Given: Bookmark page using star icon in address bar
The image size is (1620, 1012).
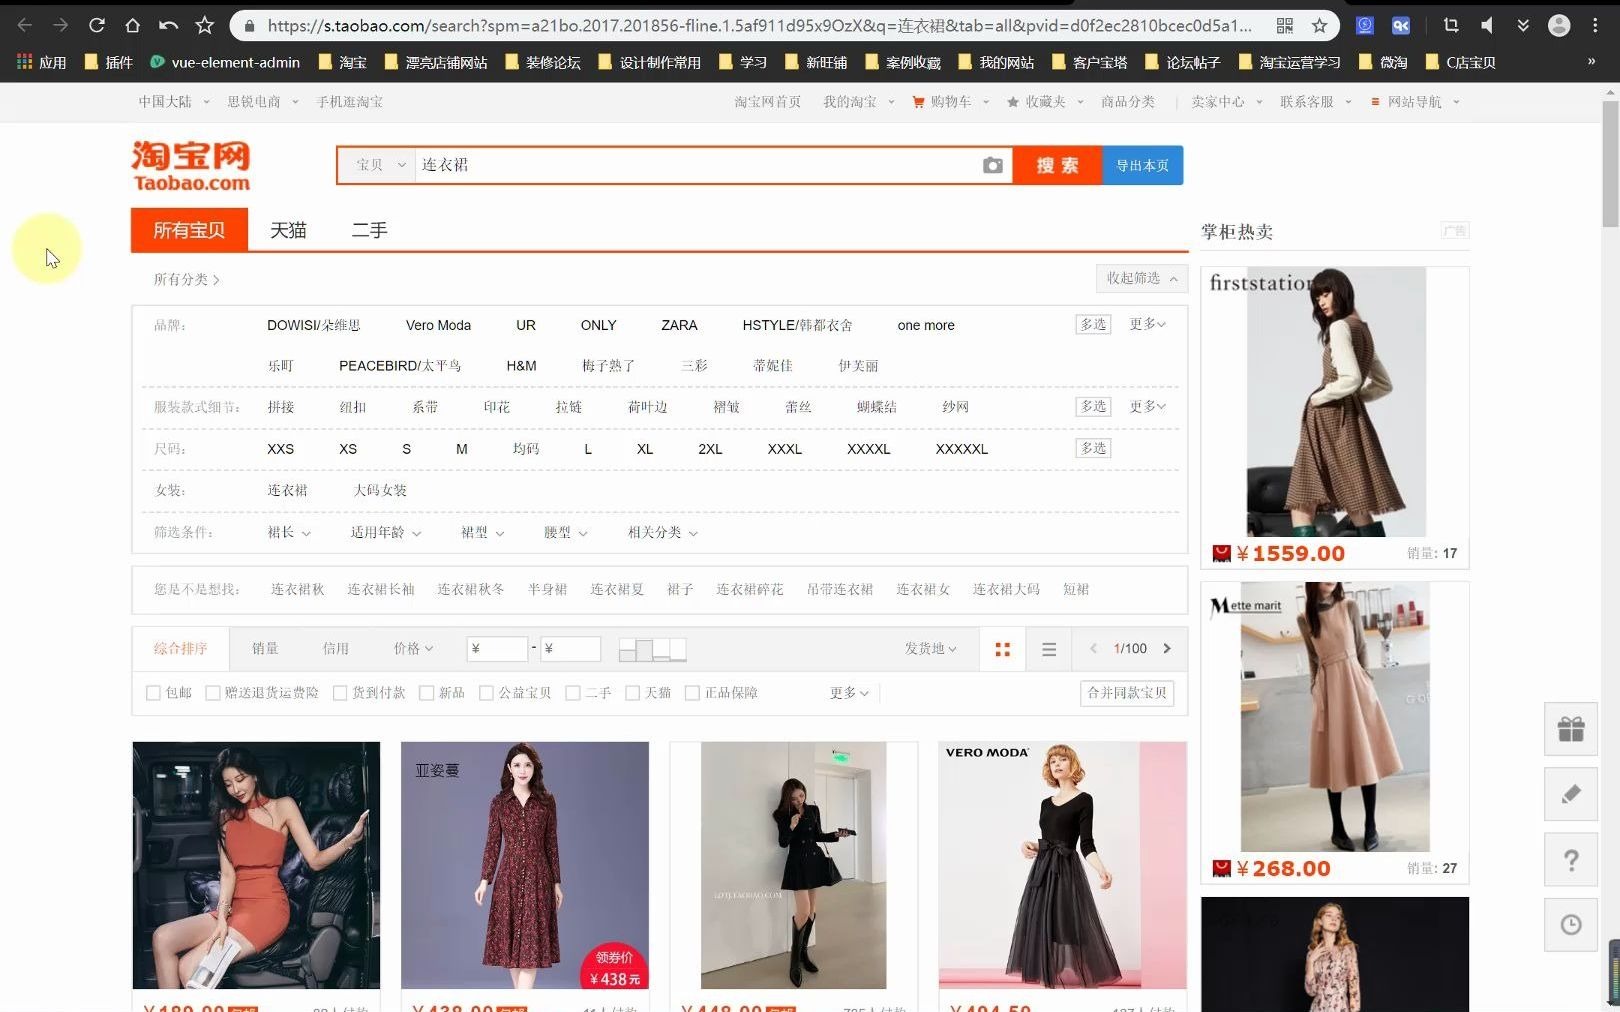Looking at the screenshot, I should click(x=1319, y=25).
